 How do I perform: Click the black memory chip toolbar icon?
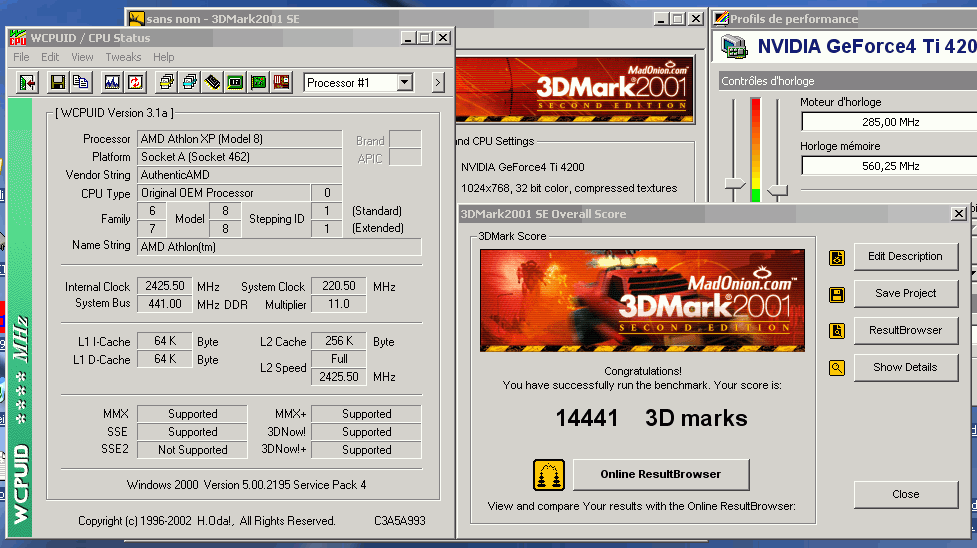pyautogui.click(x=212, y=82)
